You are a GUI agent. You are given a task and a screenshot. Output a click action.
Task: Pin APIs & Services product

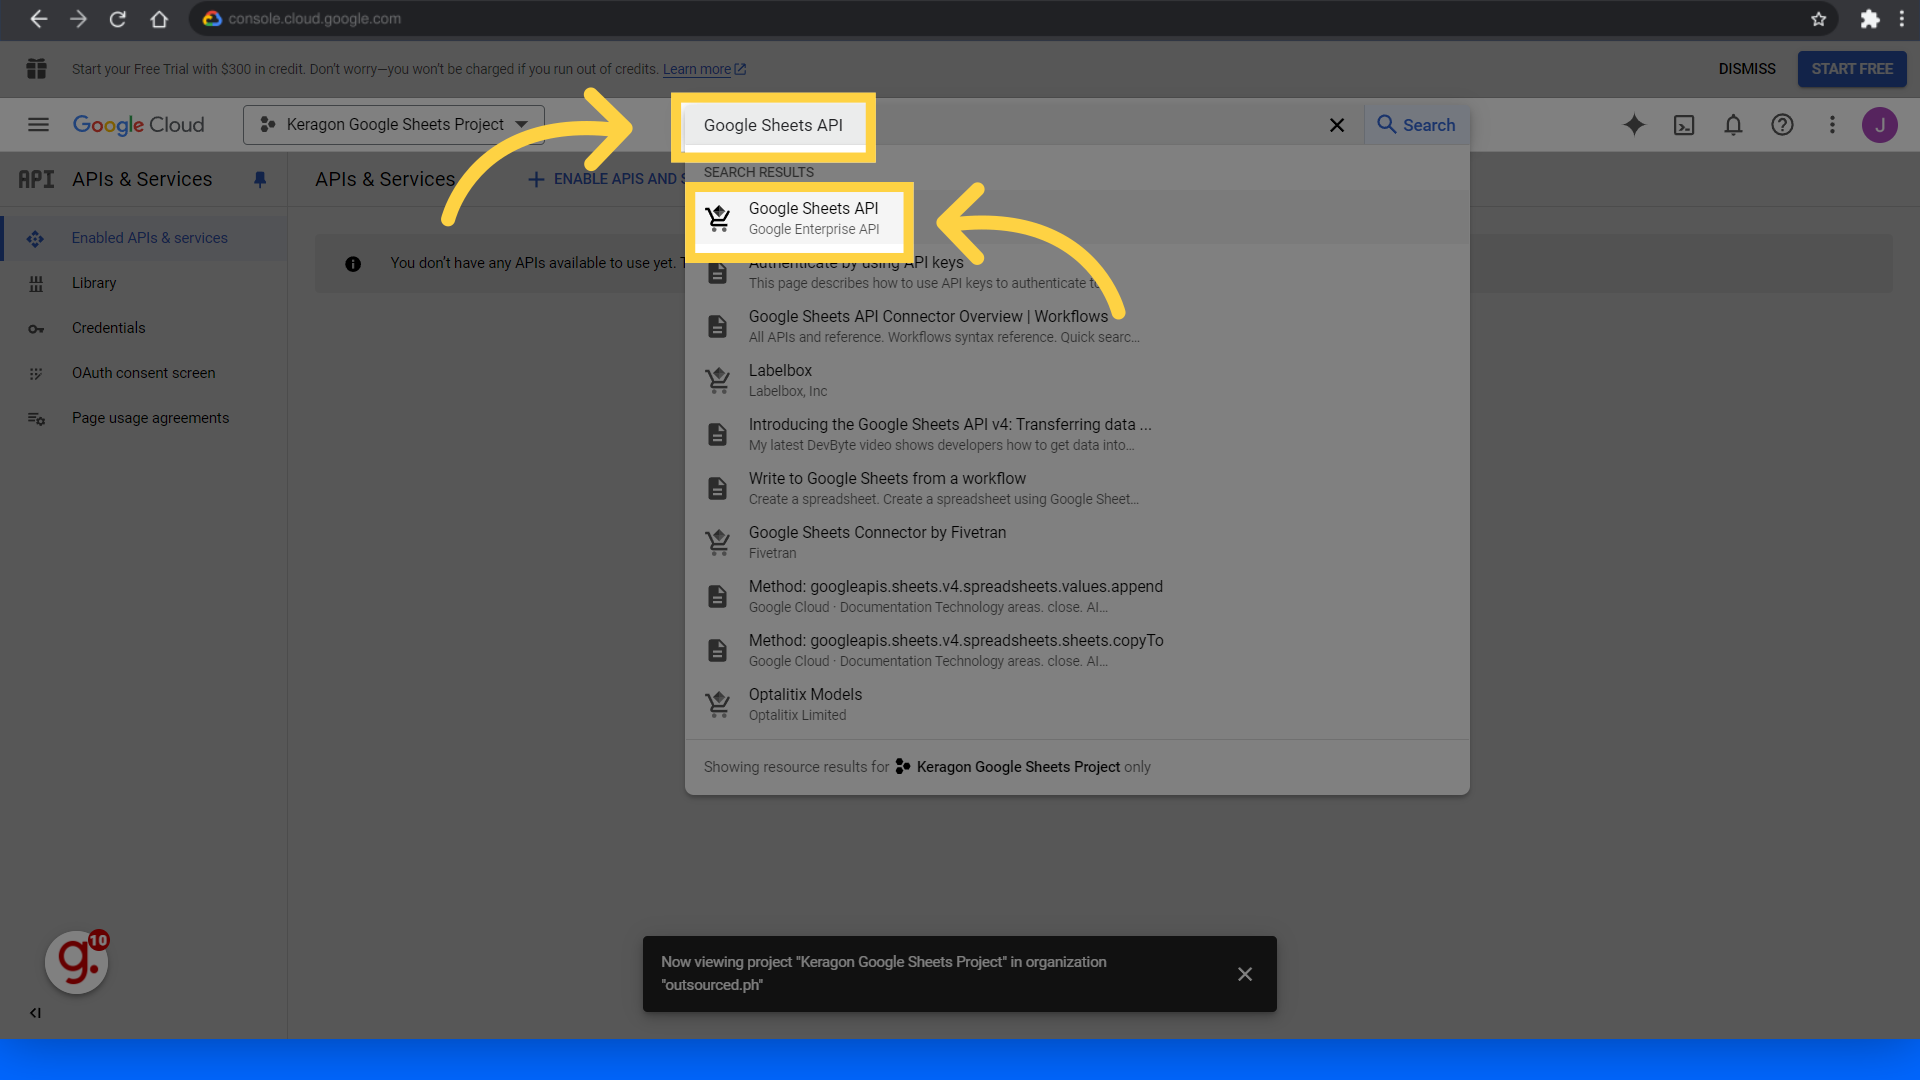tap(260, 179)
